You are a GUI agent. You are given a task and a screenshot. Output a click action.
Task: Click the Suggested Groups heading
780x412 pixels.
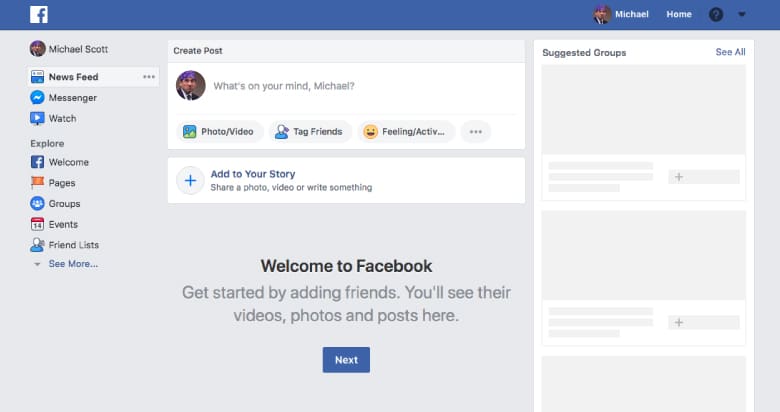(x=584, y=53)
